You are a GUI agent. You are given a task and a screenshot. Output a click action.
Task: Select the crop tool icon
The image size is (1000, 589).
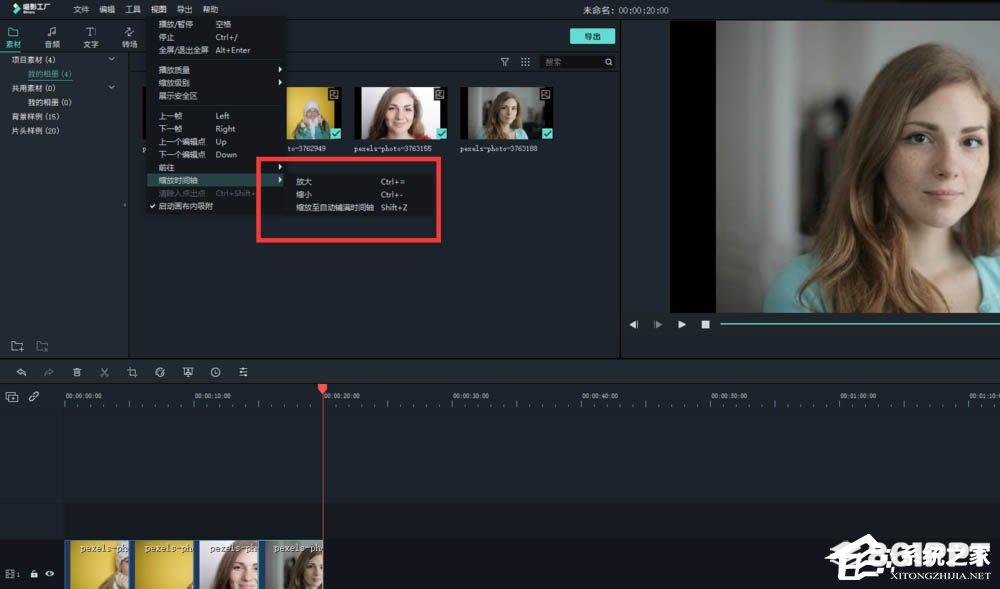pos(132,372)
